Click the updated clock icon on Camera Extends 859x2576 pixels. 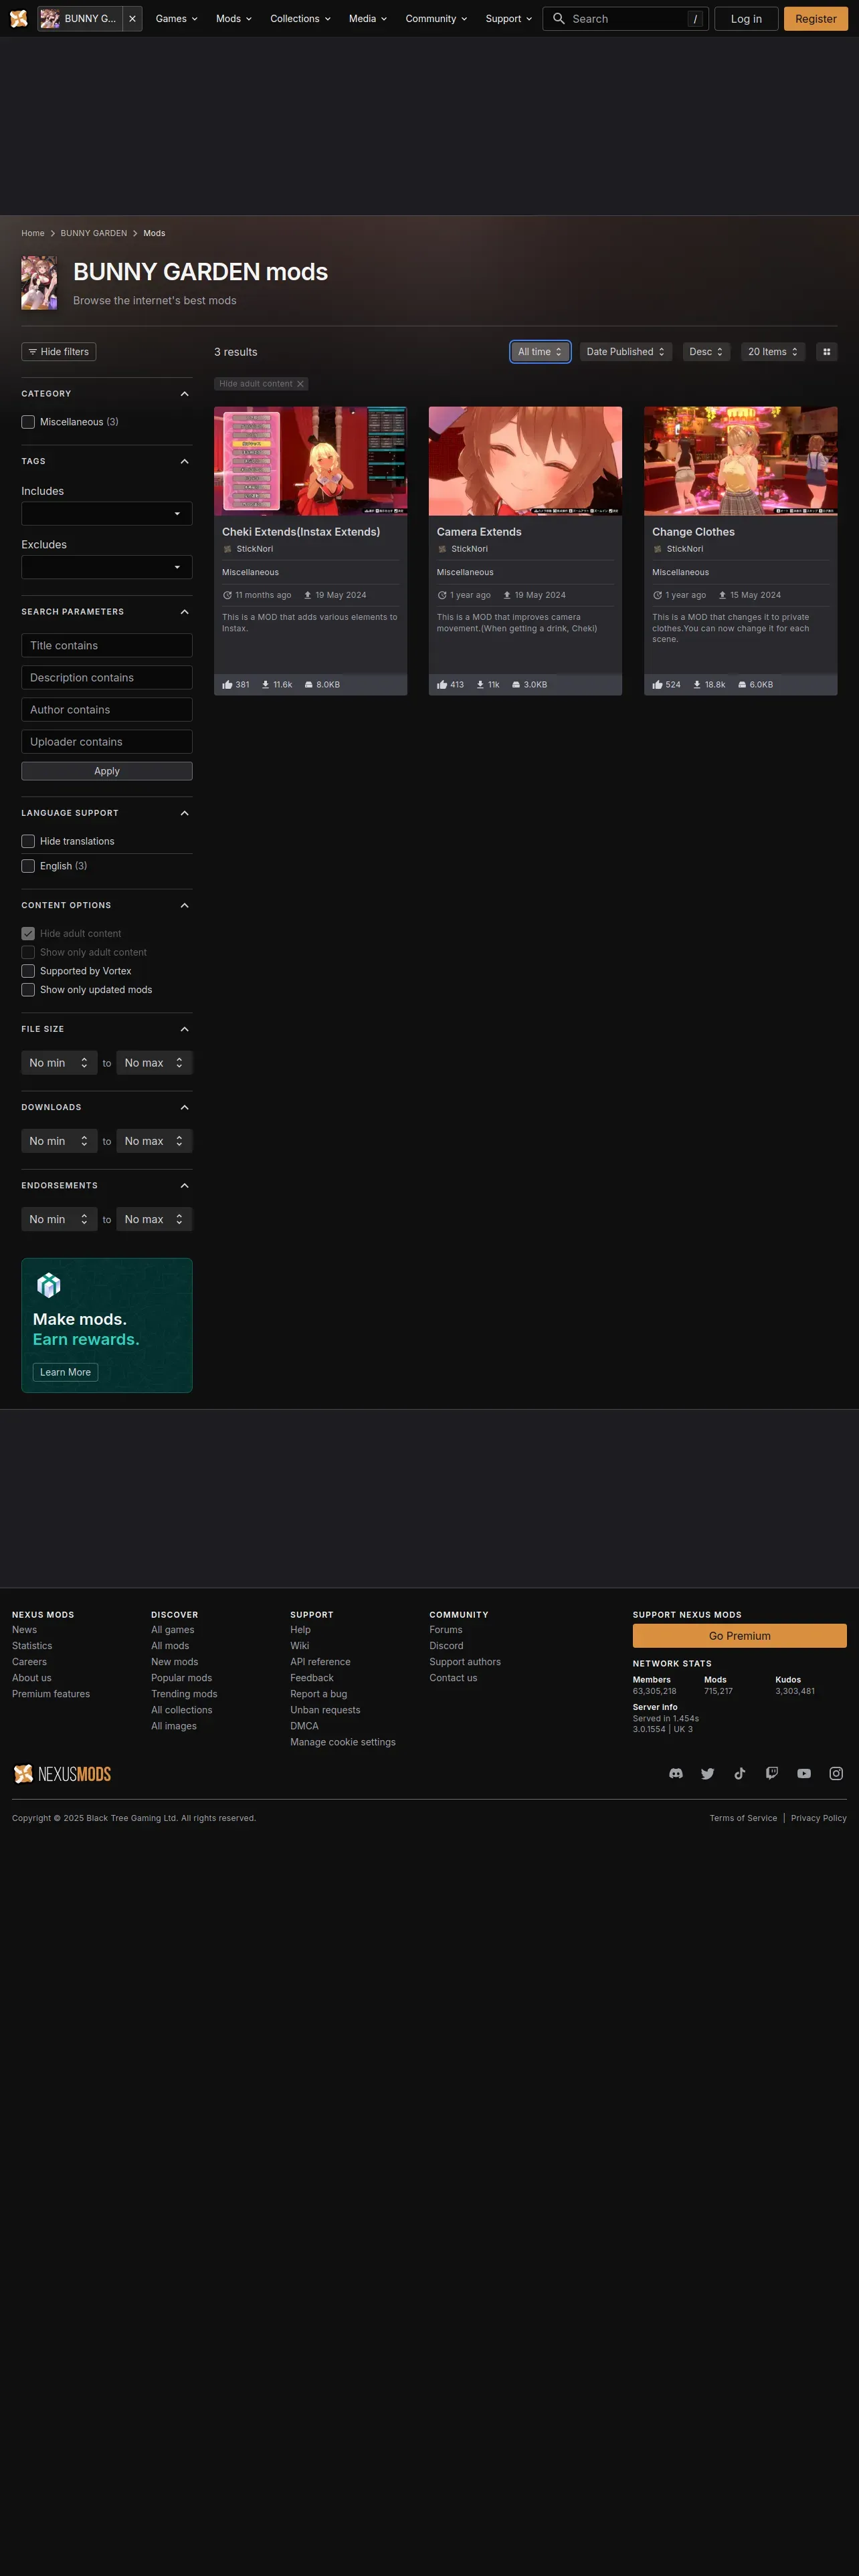click(442, 595)
